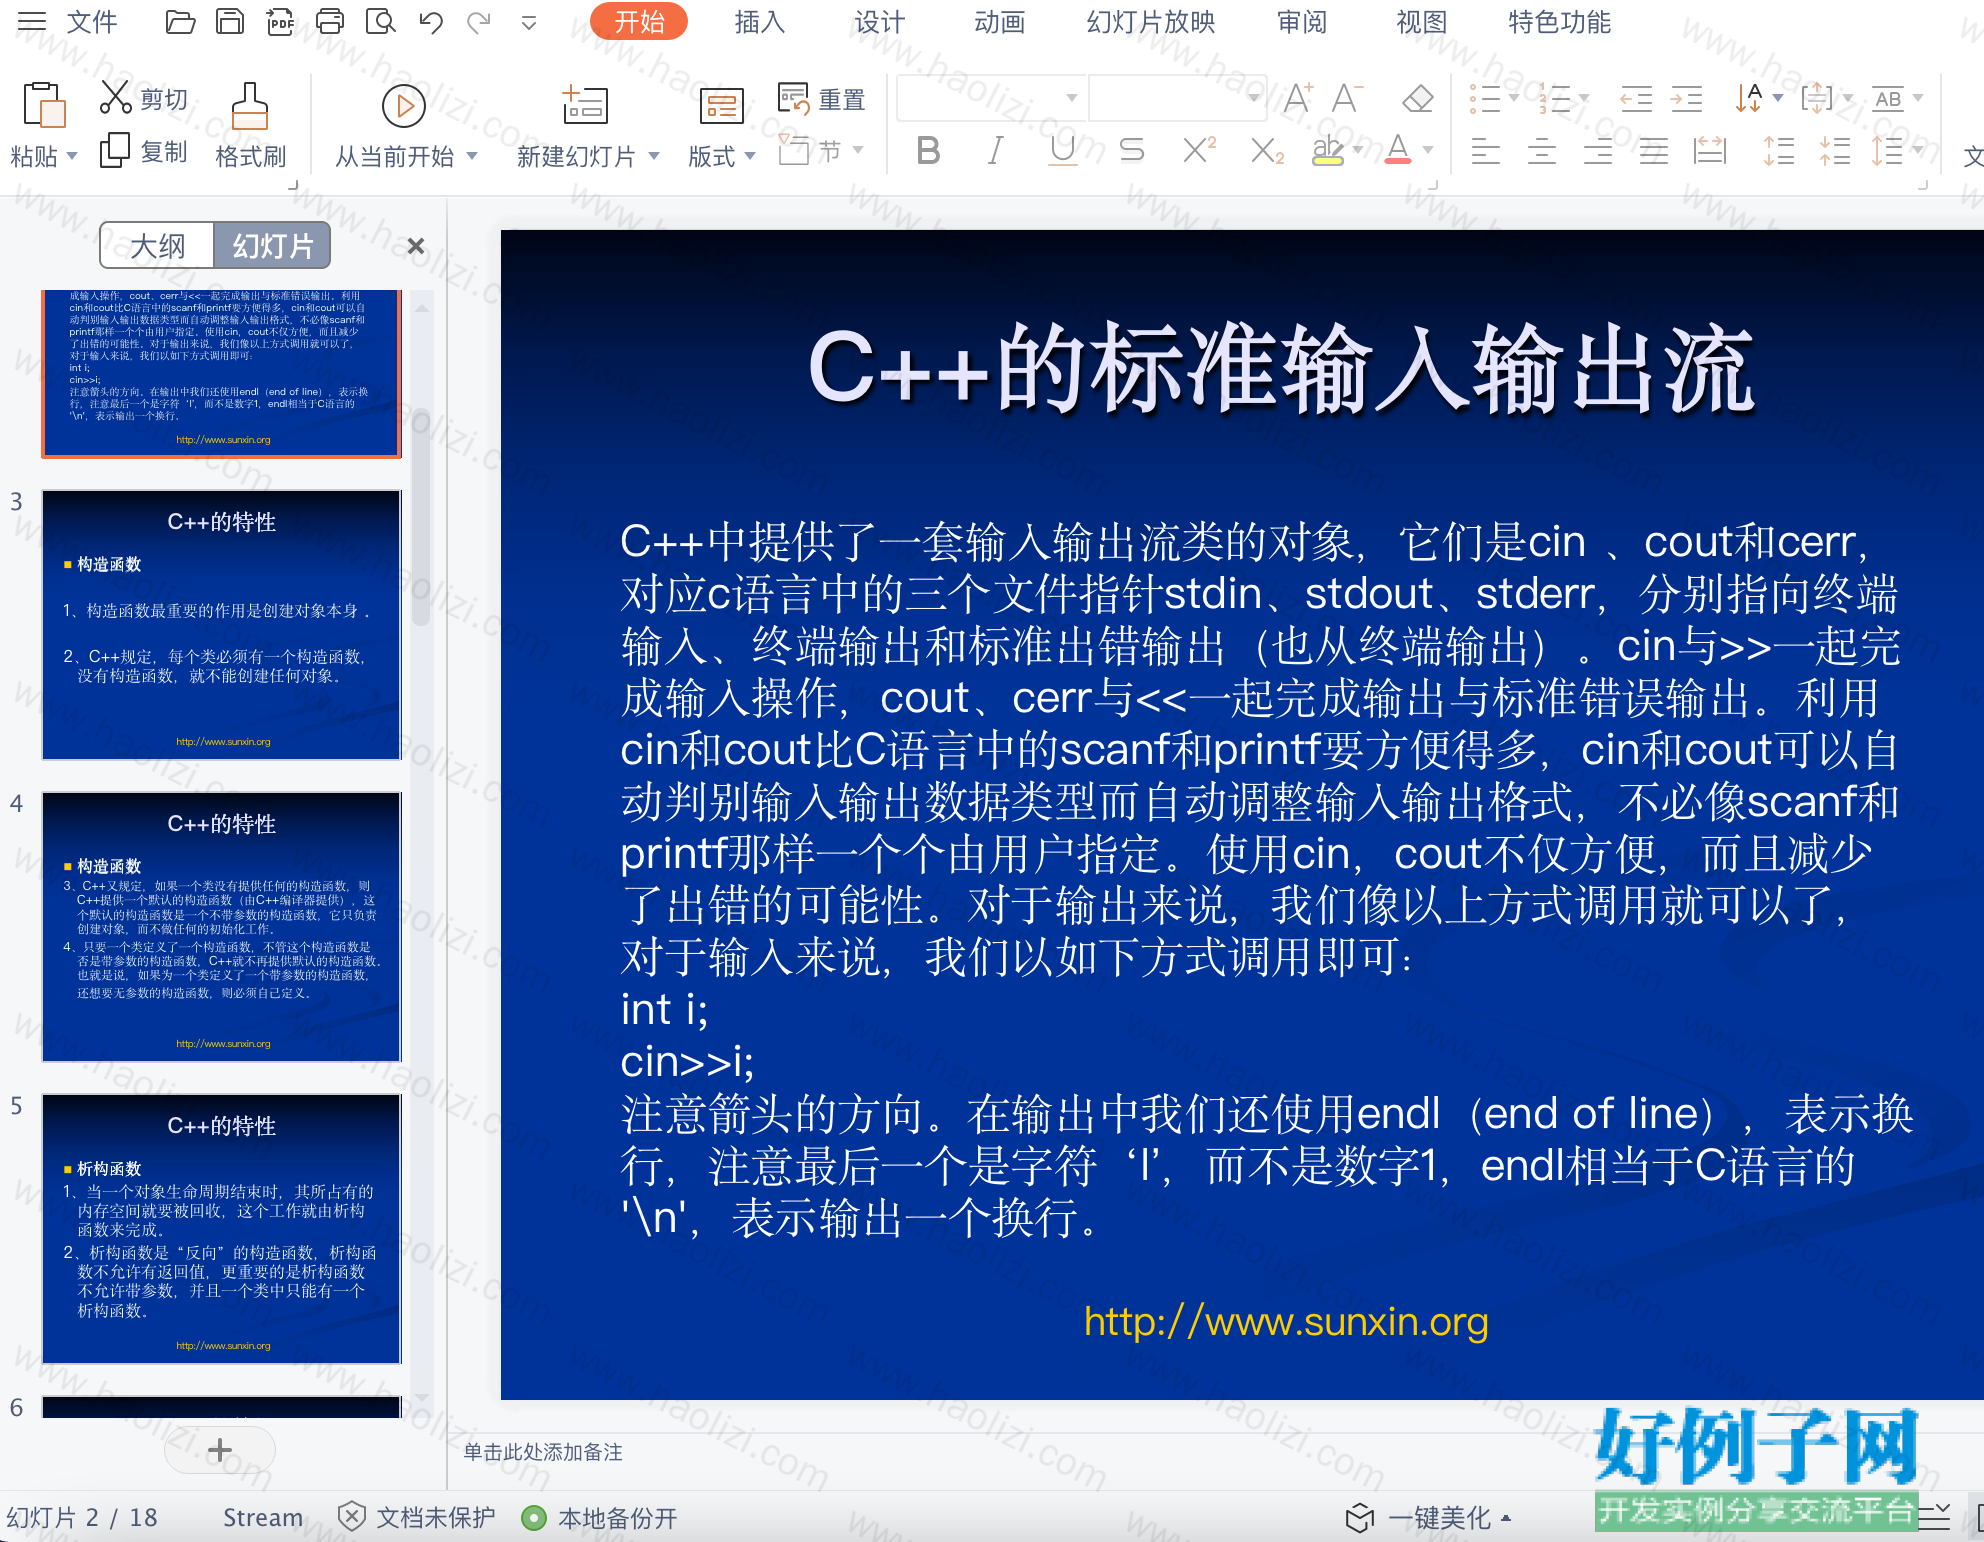Decrease font size icon
This screenshot has width=1984, height=1542.
1347,98
